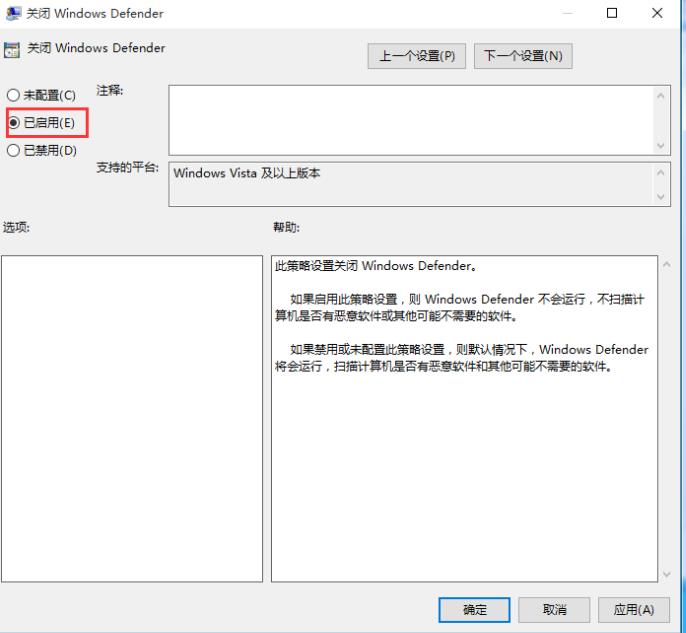This screenshot has height=633, width=686.
Task: Select the 未配置(C) radio option
Action: [x=42, y=95]
